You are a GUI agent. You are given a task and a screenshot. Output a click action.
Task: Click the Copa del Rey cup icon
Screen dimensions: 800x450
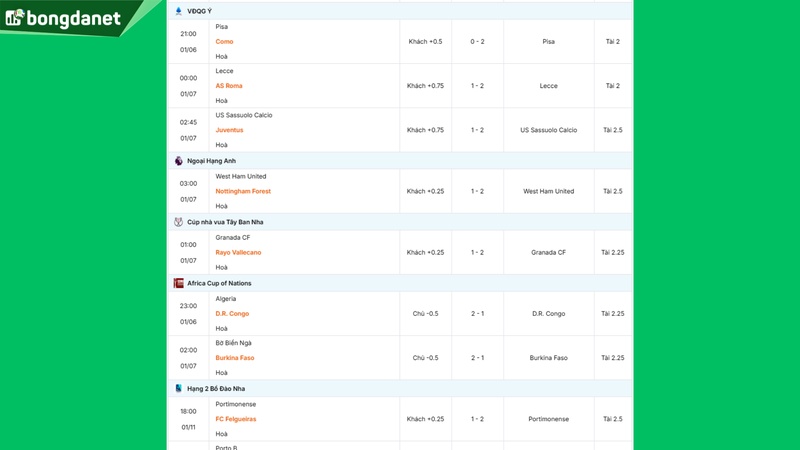[x=178, y=222]
